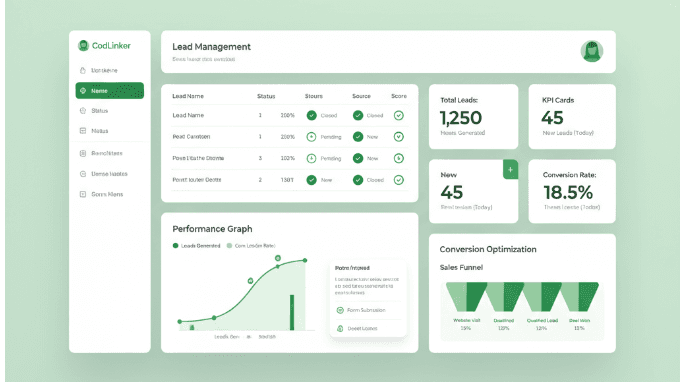This screenshot has width=687, height=382.
Task: Open the KPI Cards 45 card
Action: (572, 117)
